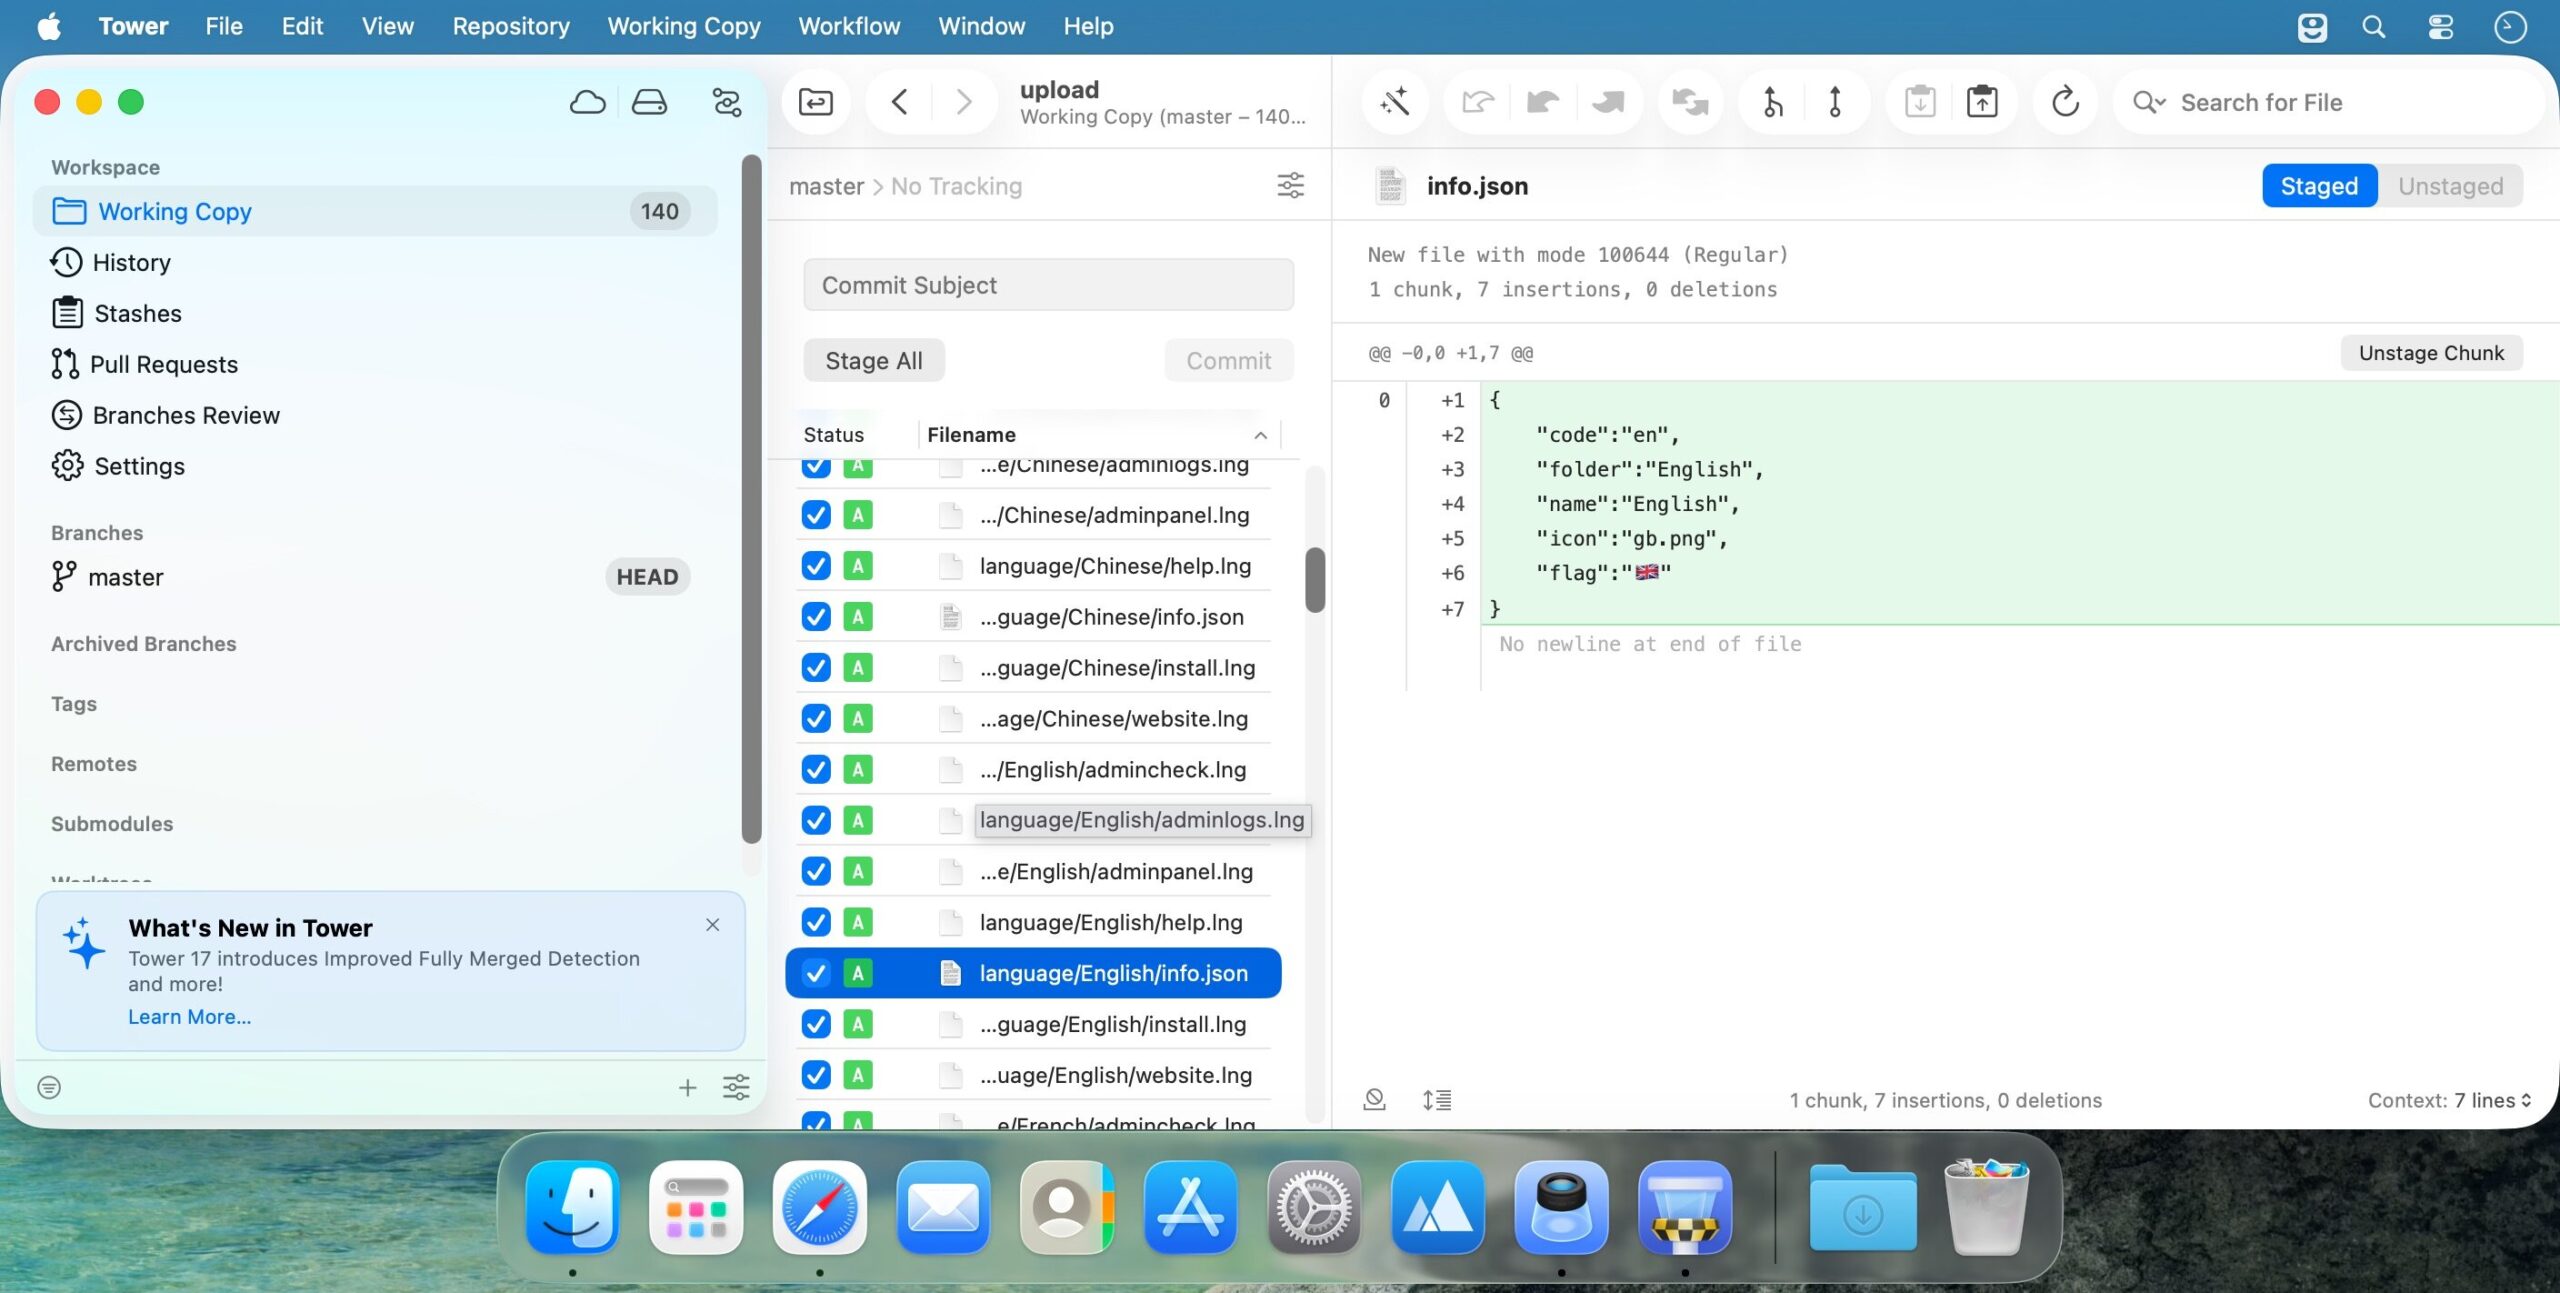The height and width of the screenshot is (1293, 2560).
Task: Click the sidebar vertical scrollbar
Action: pyautogui.click(x=752, y=499)
